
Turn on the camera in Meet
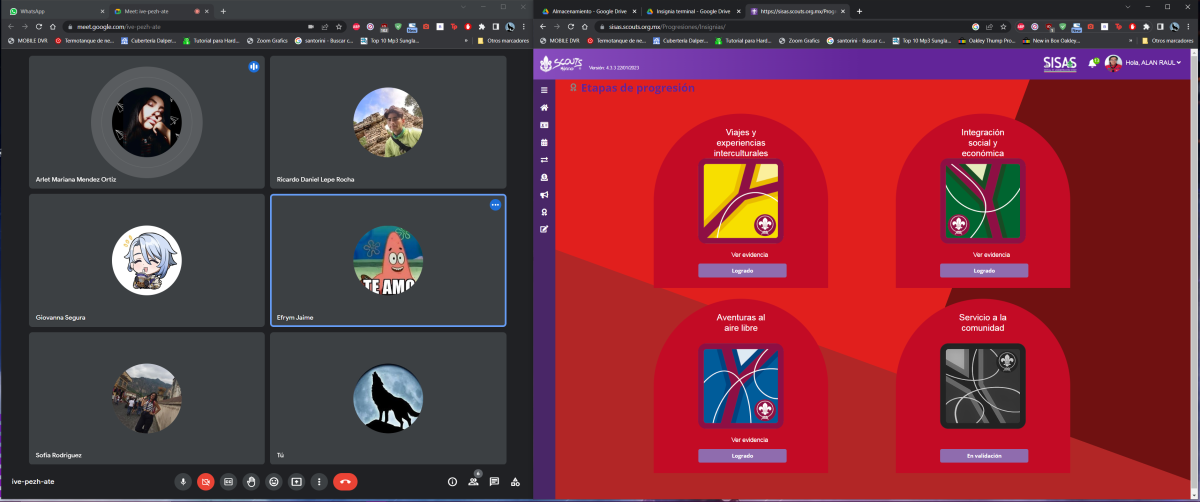tap(206, 481)
